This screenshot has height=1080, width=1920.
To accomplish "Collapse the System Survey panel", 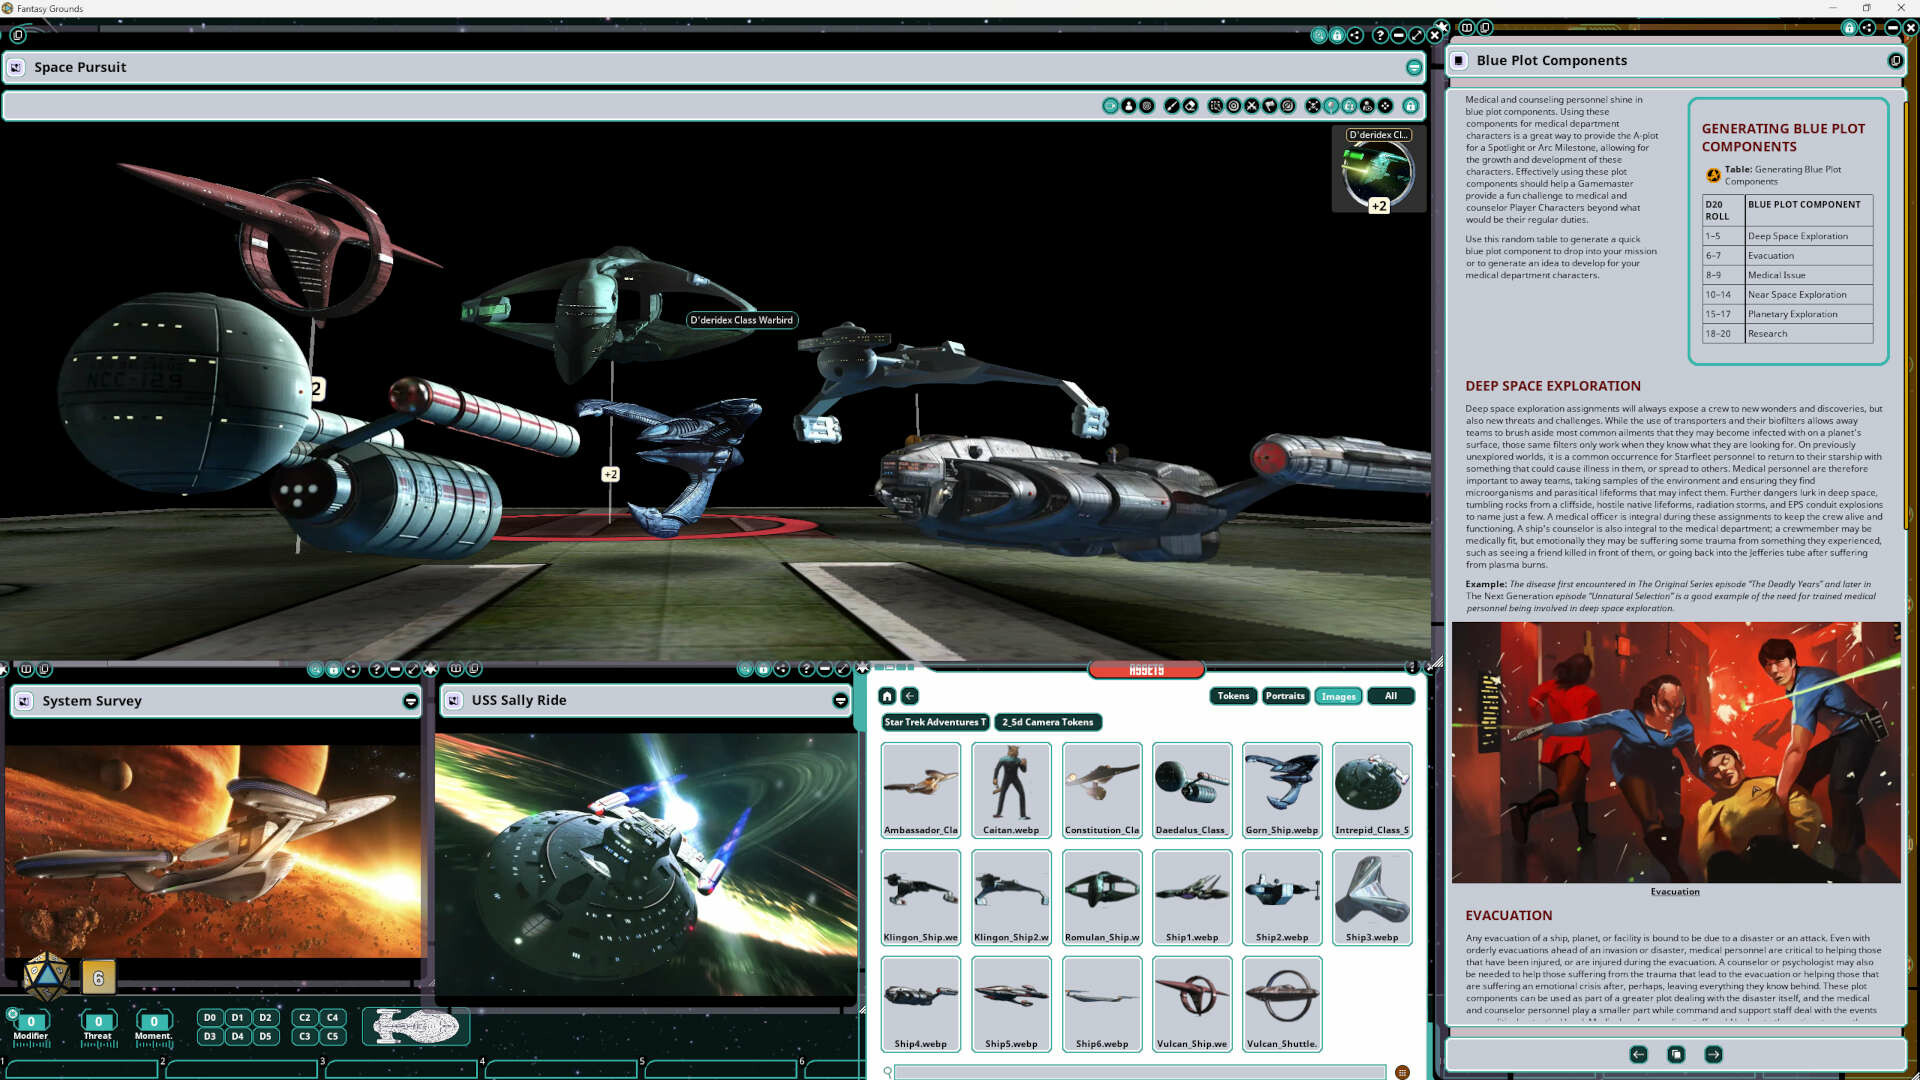I will pyautogui.click(x=411, y=700).
